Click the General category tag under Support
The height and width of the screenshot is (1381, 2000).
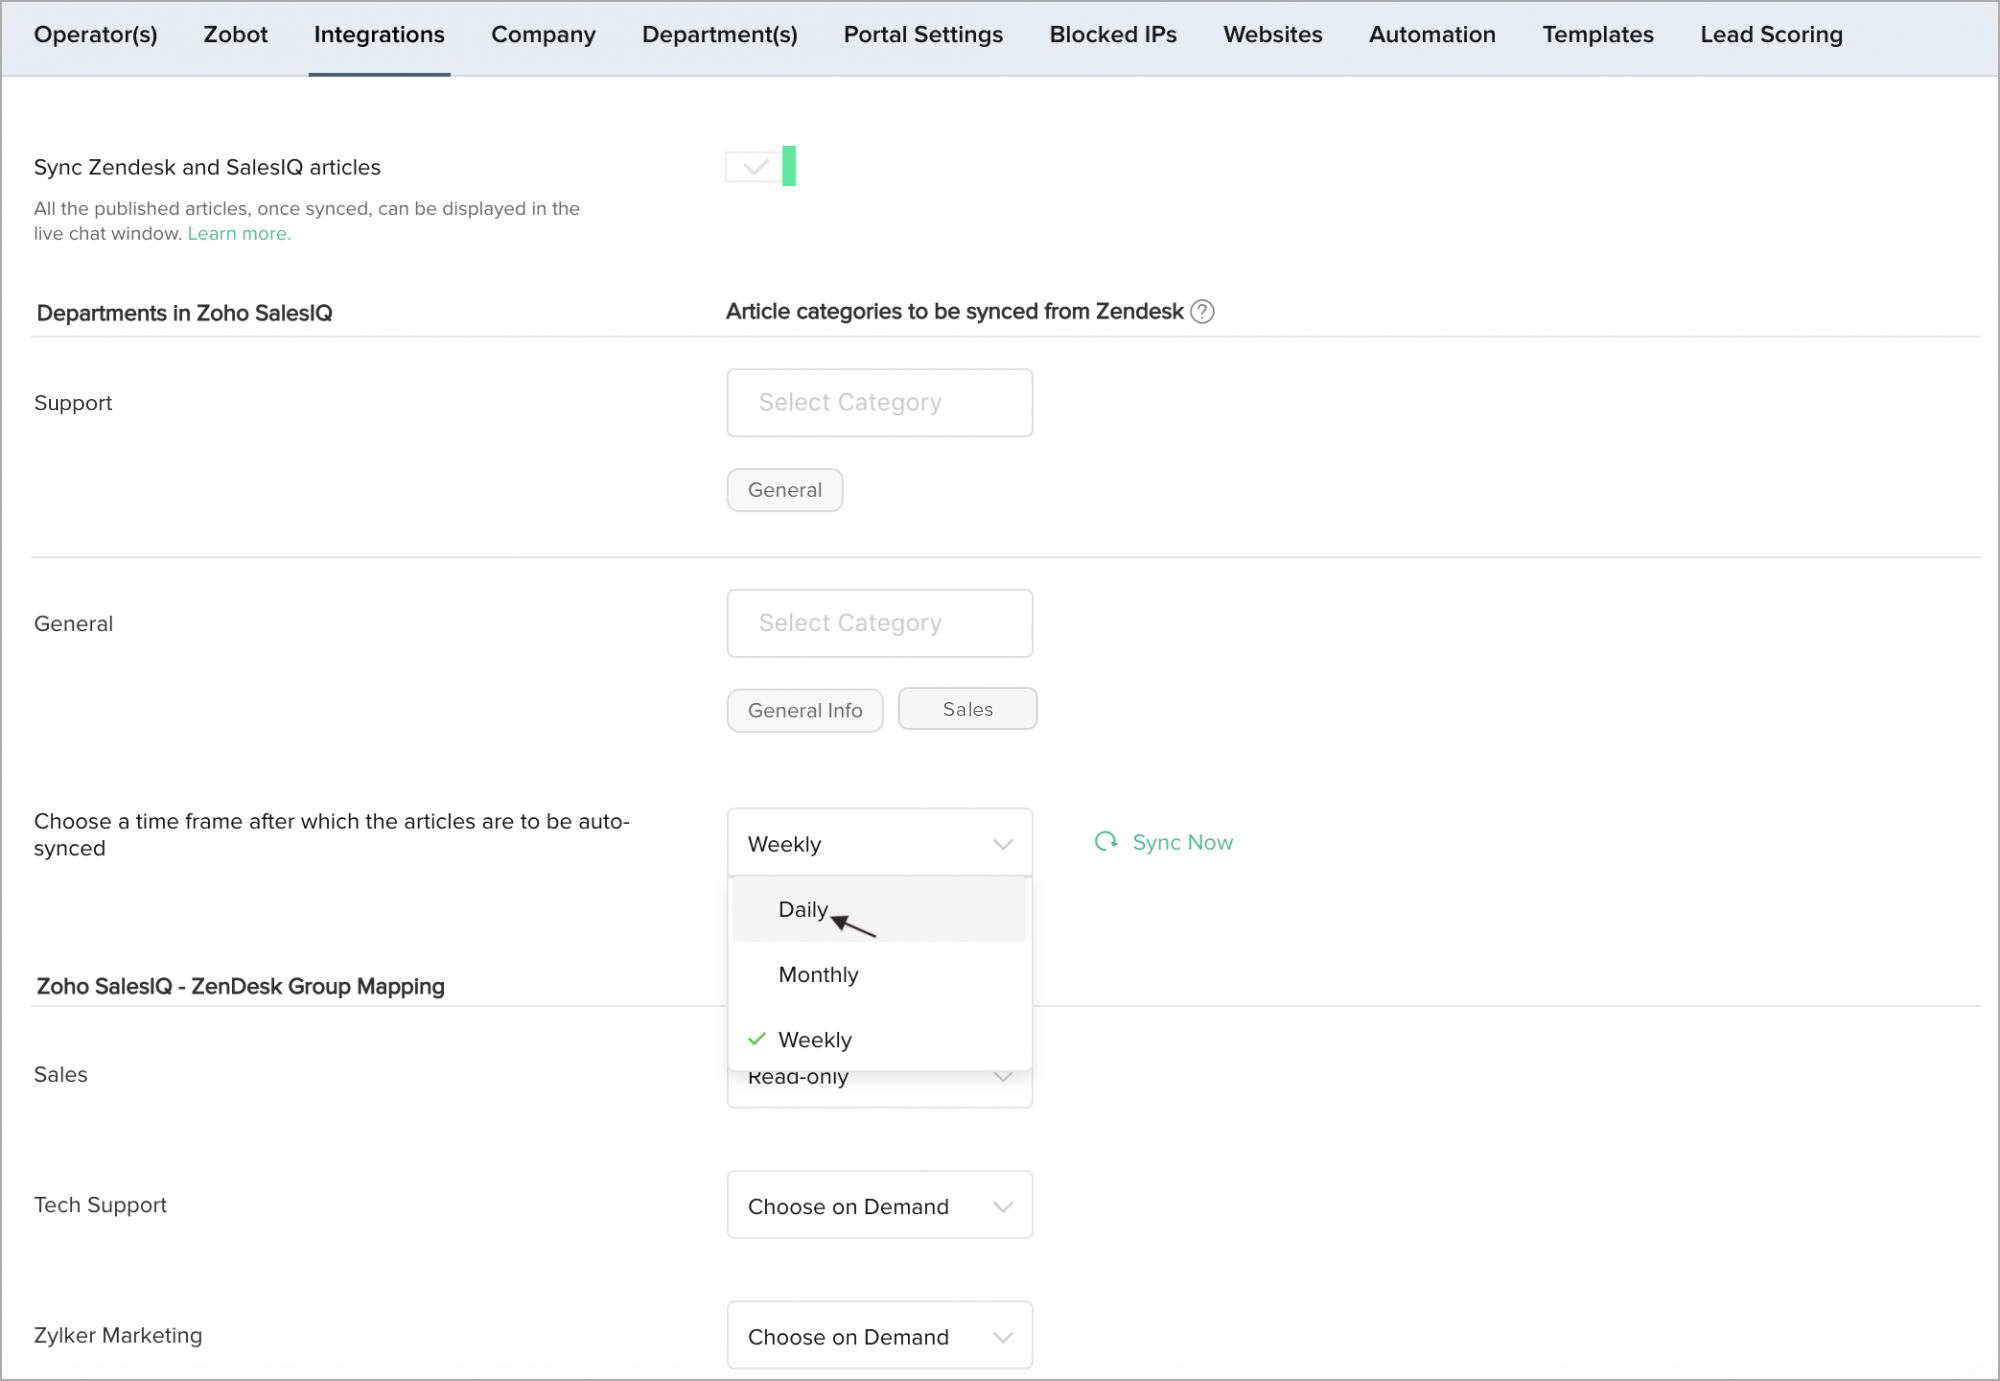coord(785,490)
